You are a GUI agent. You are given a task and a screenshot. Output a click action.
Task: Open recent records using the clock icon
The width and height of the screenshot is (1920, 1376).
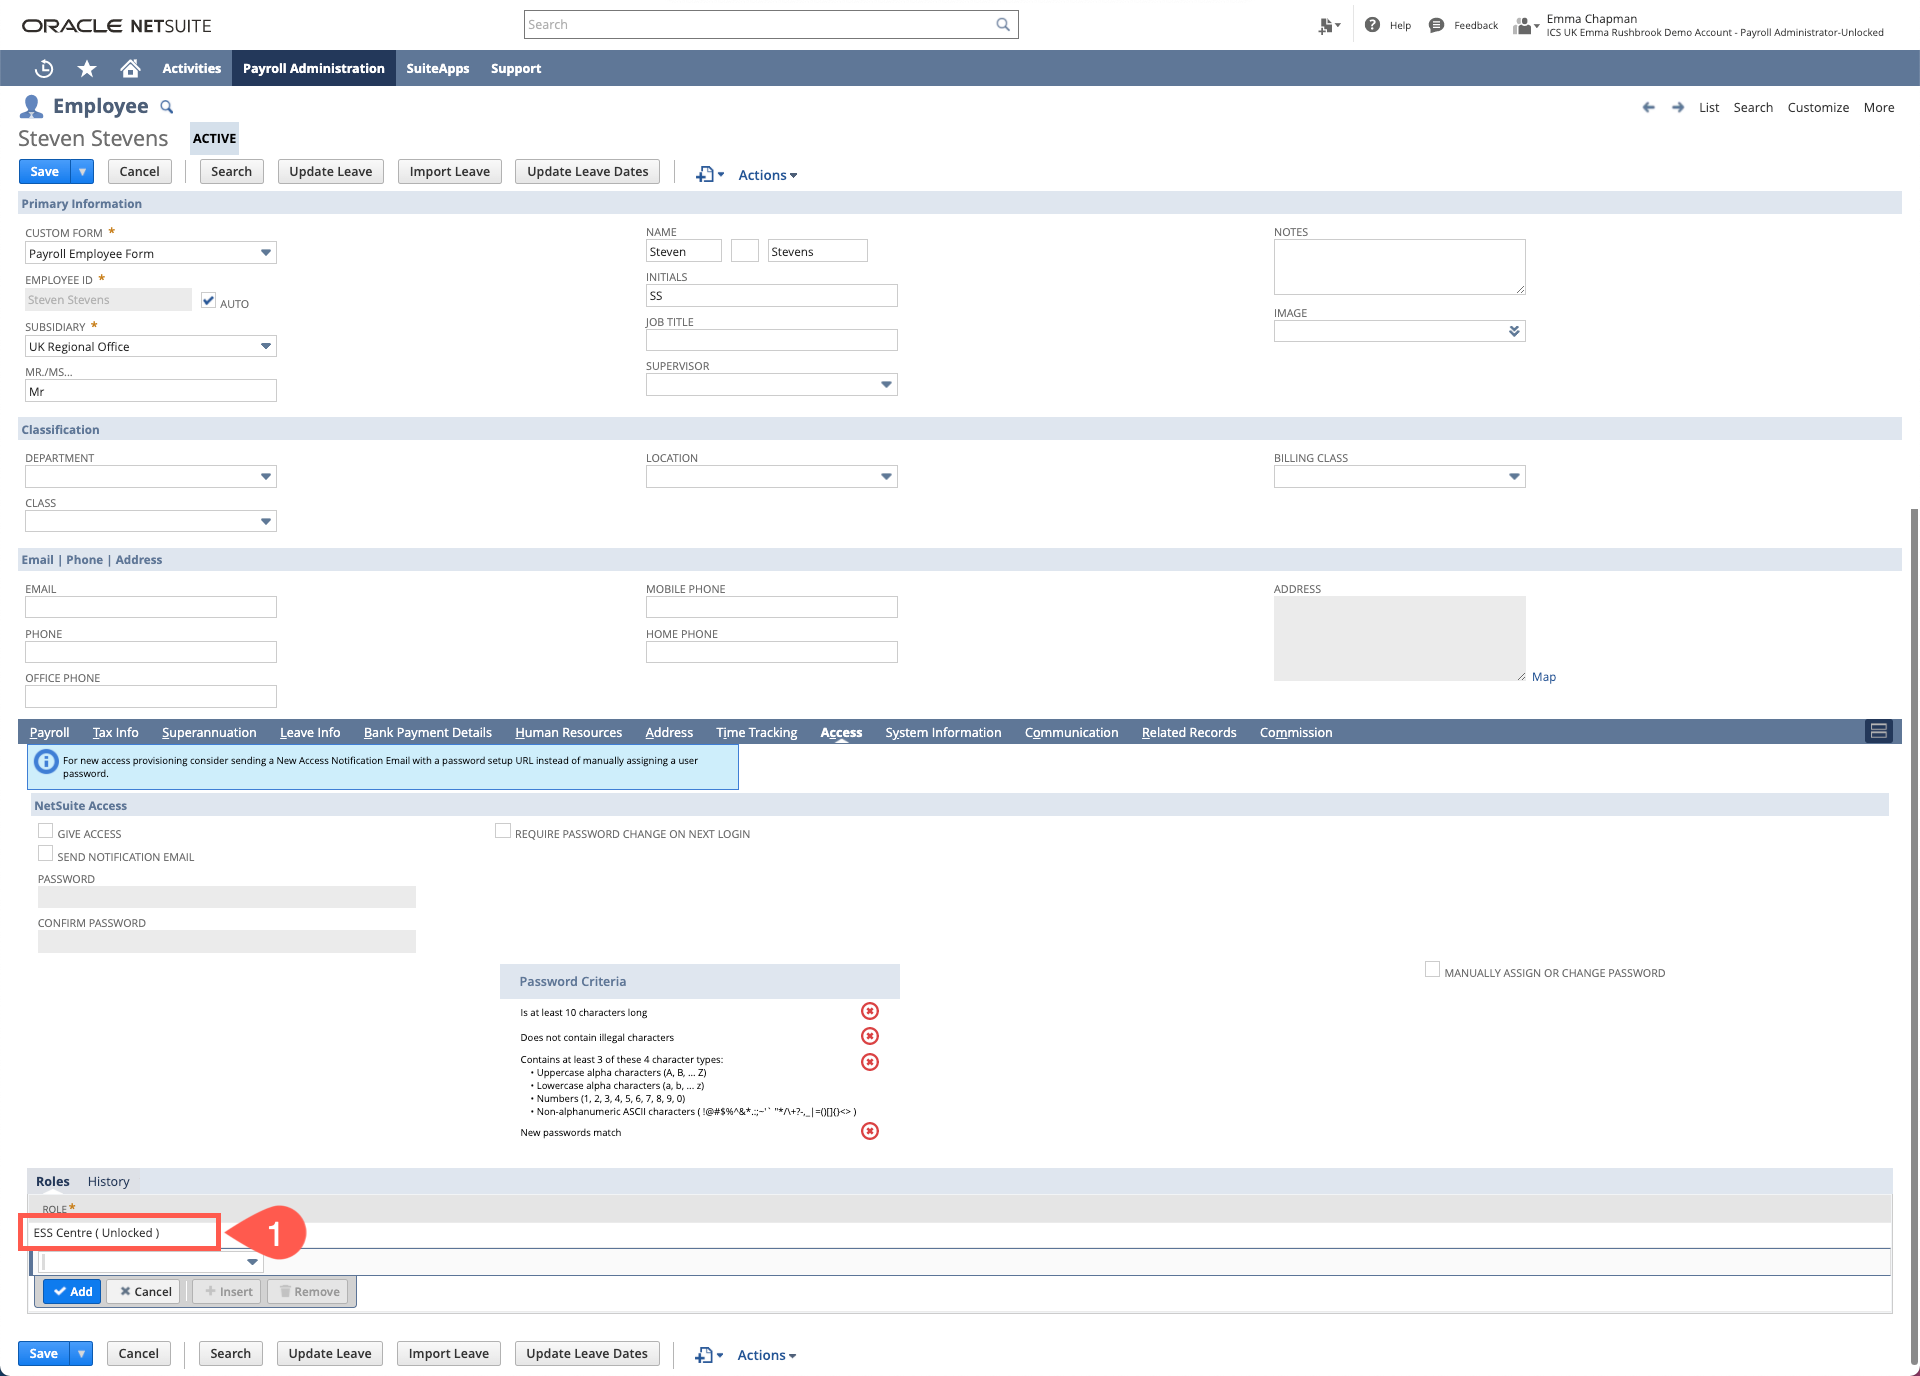(44, 68)
